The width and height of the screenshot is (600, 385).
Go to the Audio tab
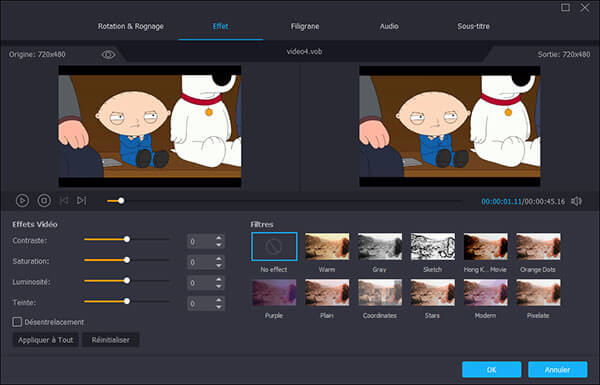pyautogui.click(x=389, y=26)
